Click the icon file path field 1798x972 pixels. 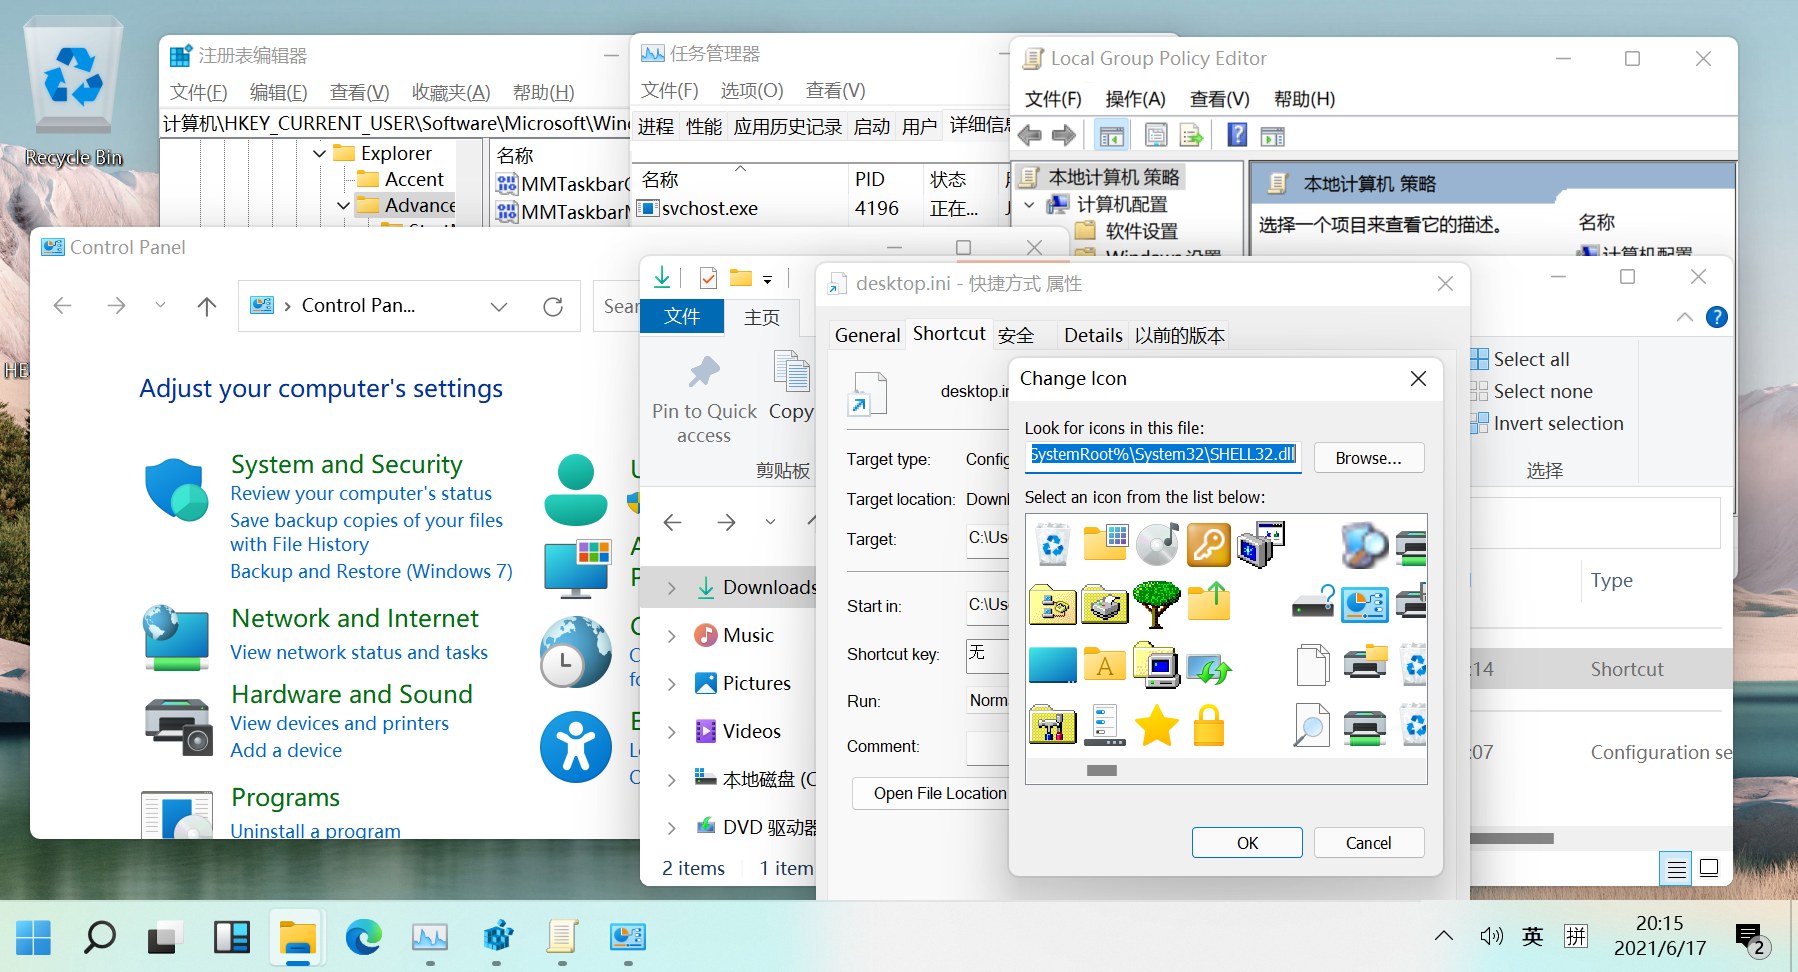[x=1163, y=456]
